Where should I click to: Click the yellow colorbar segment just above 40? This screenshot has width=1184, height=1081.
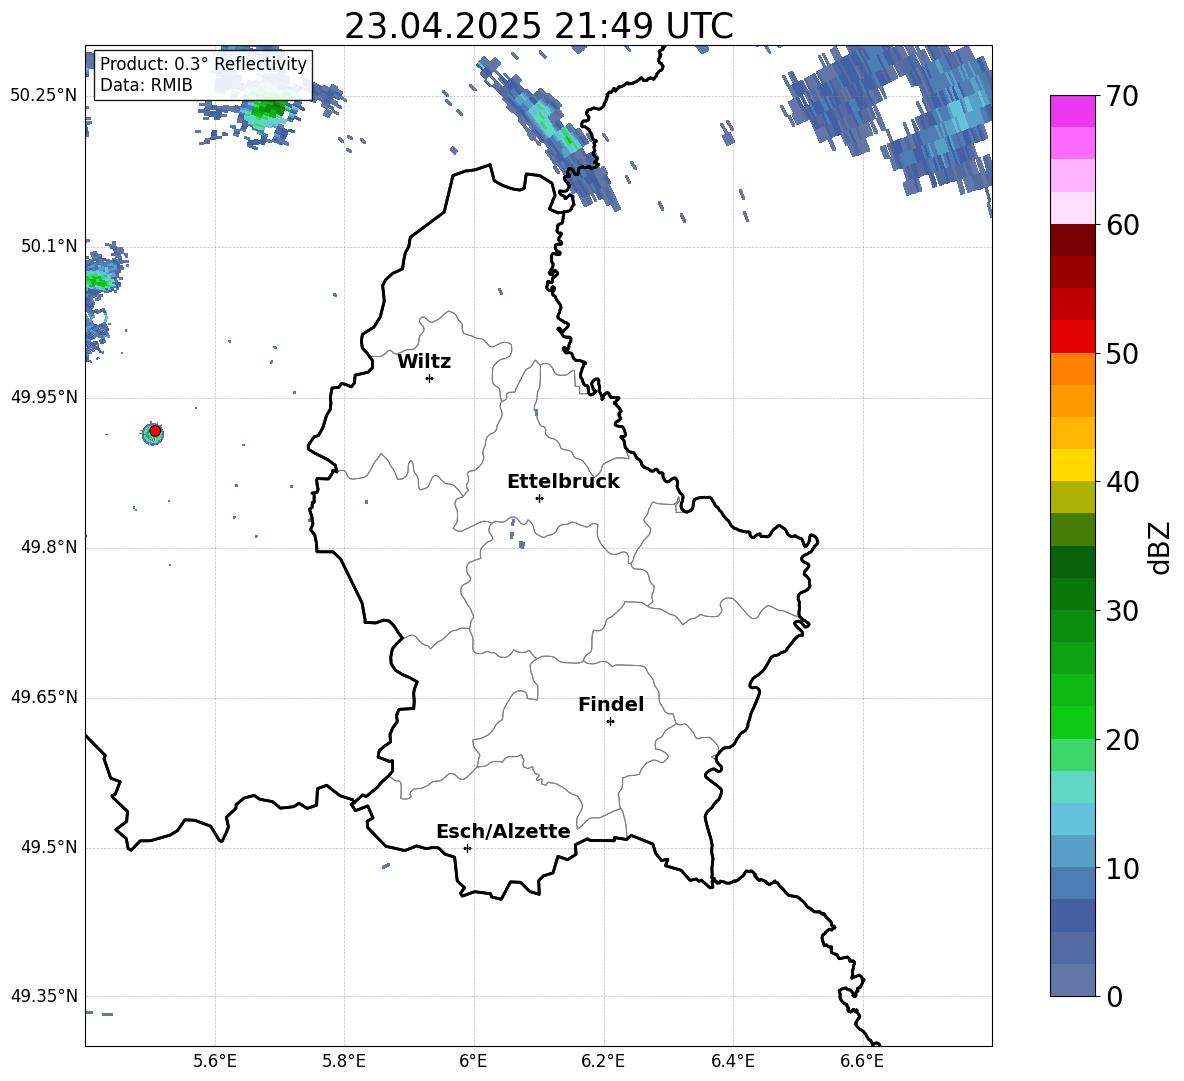pyautogui.click(x=1072, y=465)
